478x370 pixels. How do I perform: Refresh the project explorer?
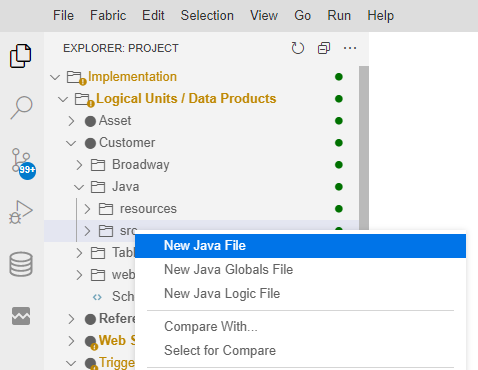[297, 48]
